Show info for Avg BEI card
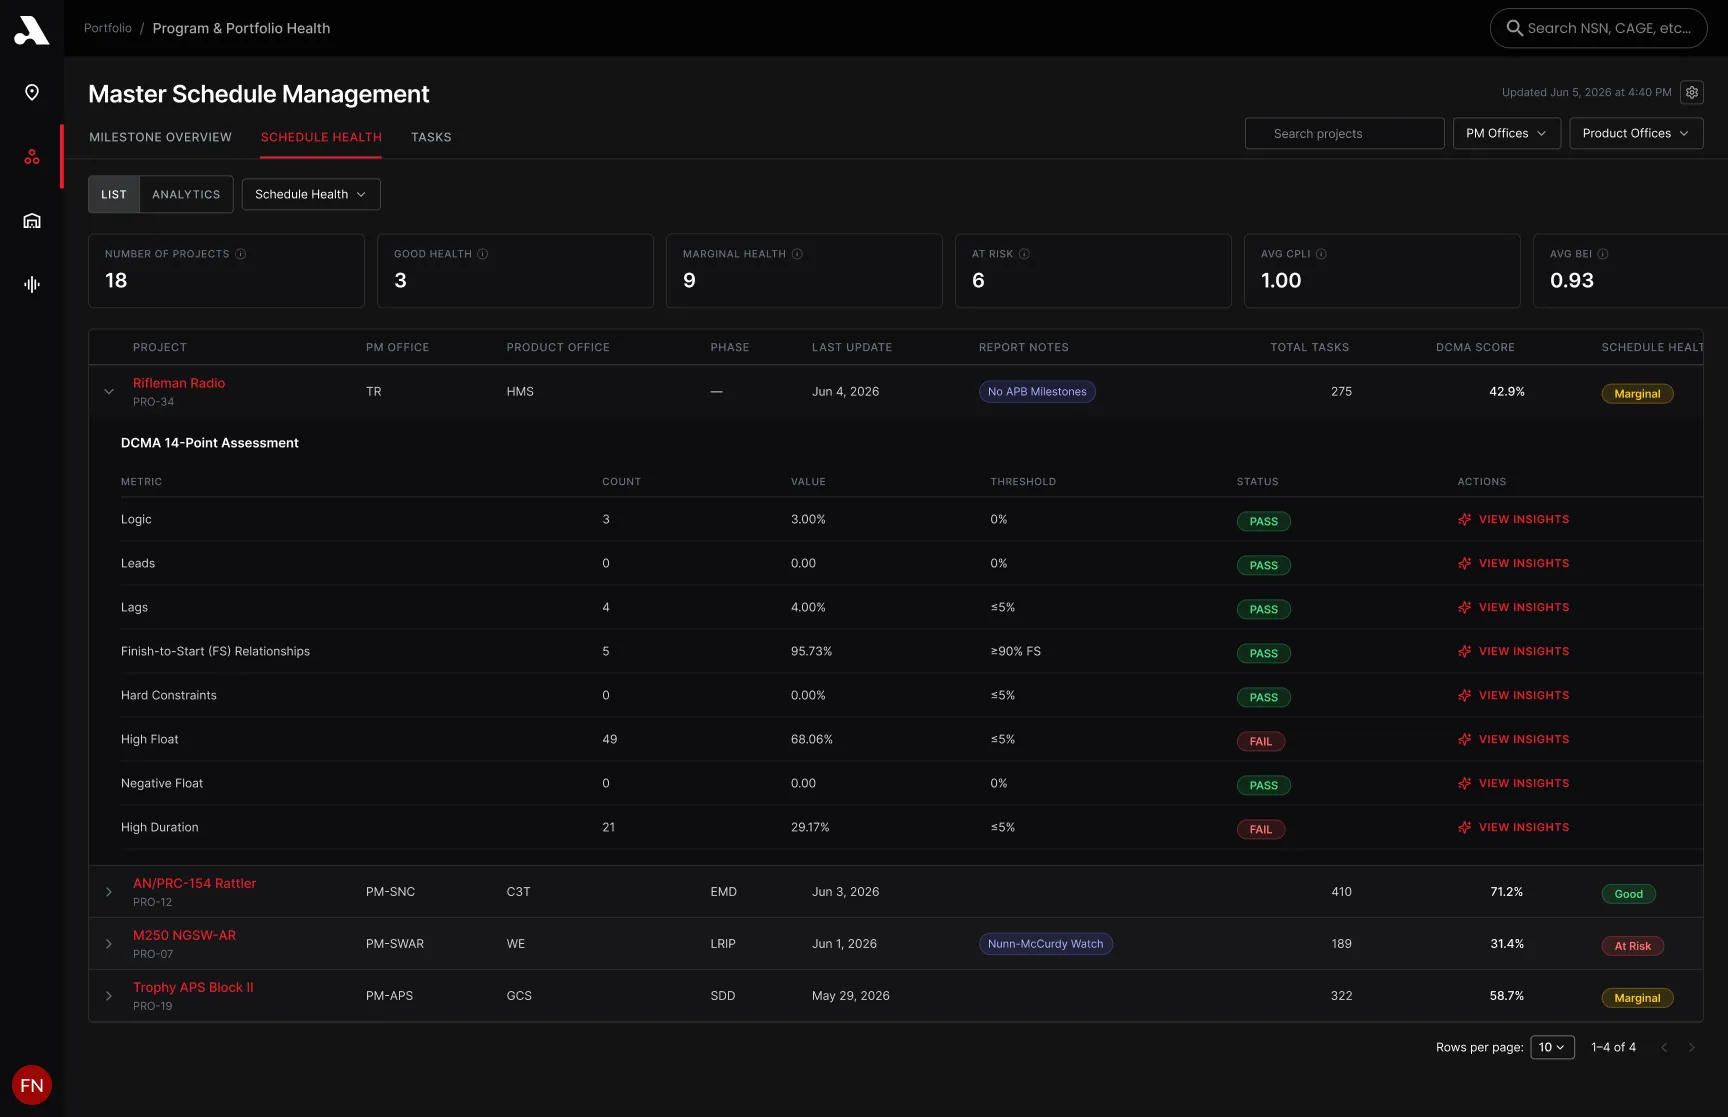 [x=1603, y=254]
